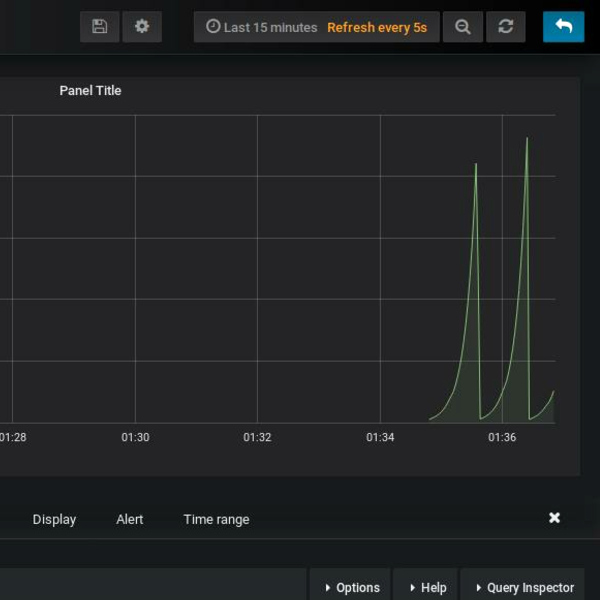Viewport: 600px width, 600px height.
Task: Click the clock icon in time picker
Action: click(x=212, y=27)
